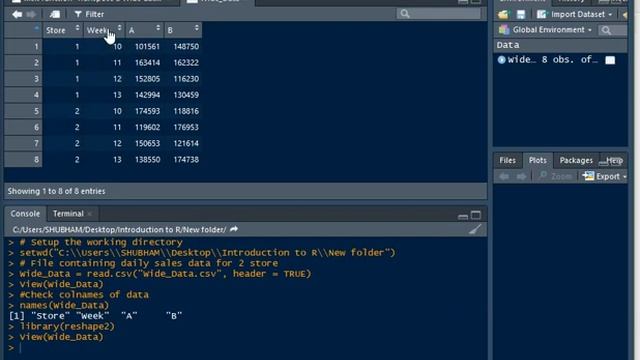
Task: Click cell value 176953
Action: 186,127
